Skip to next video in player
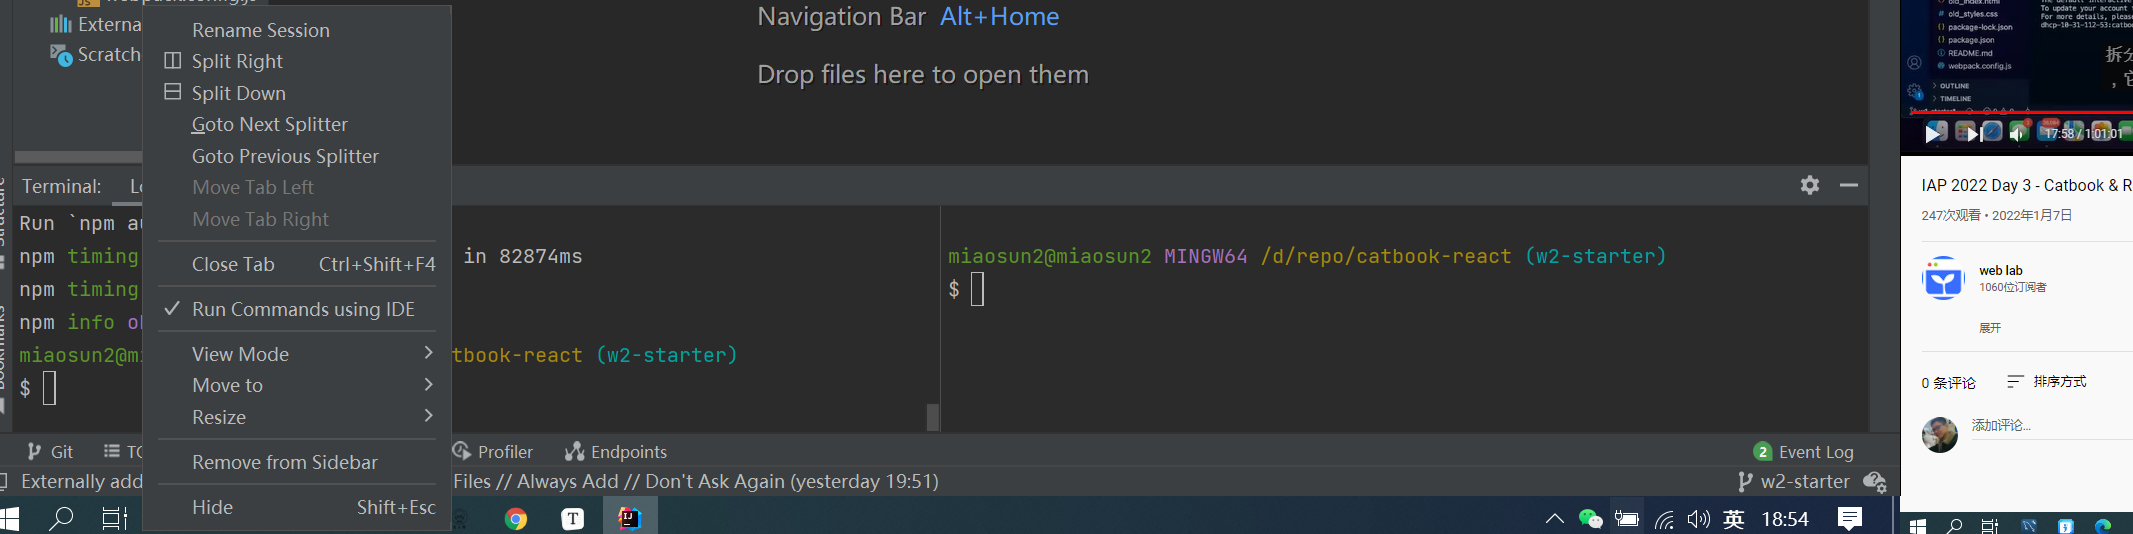The image size is (2133, 534). tap(1973, 134)
